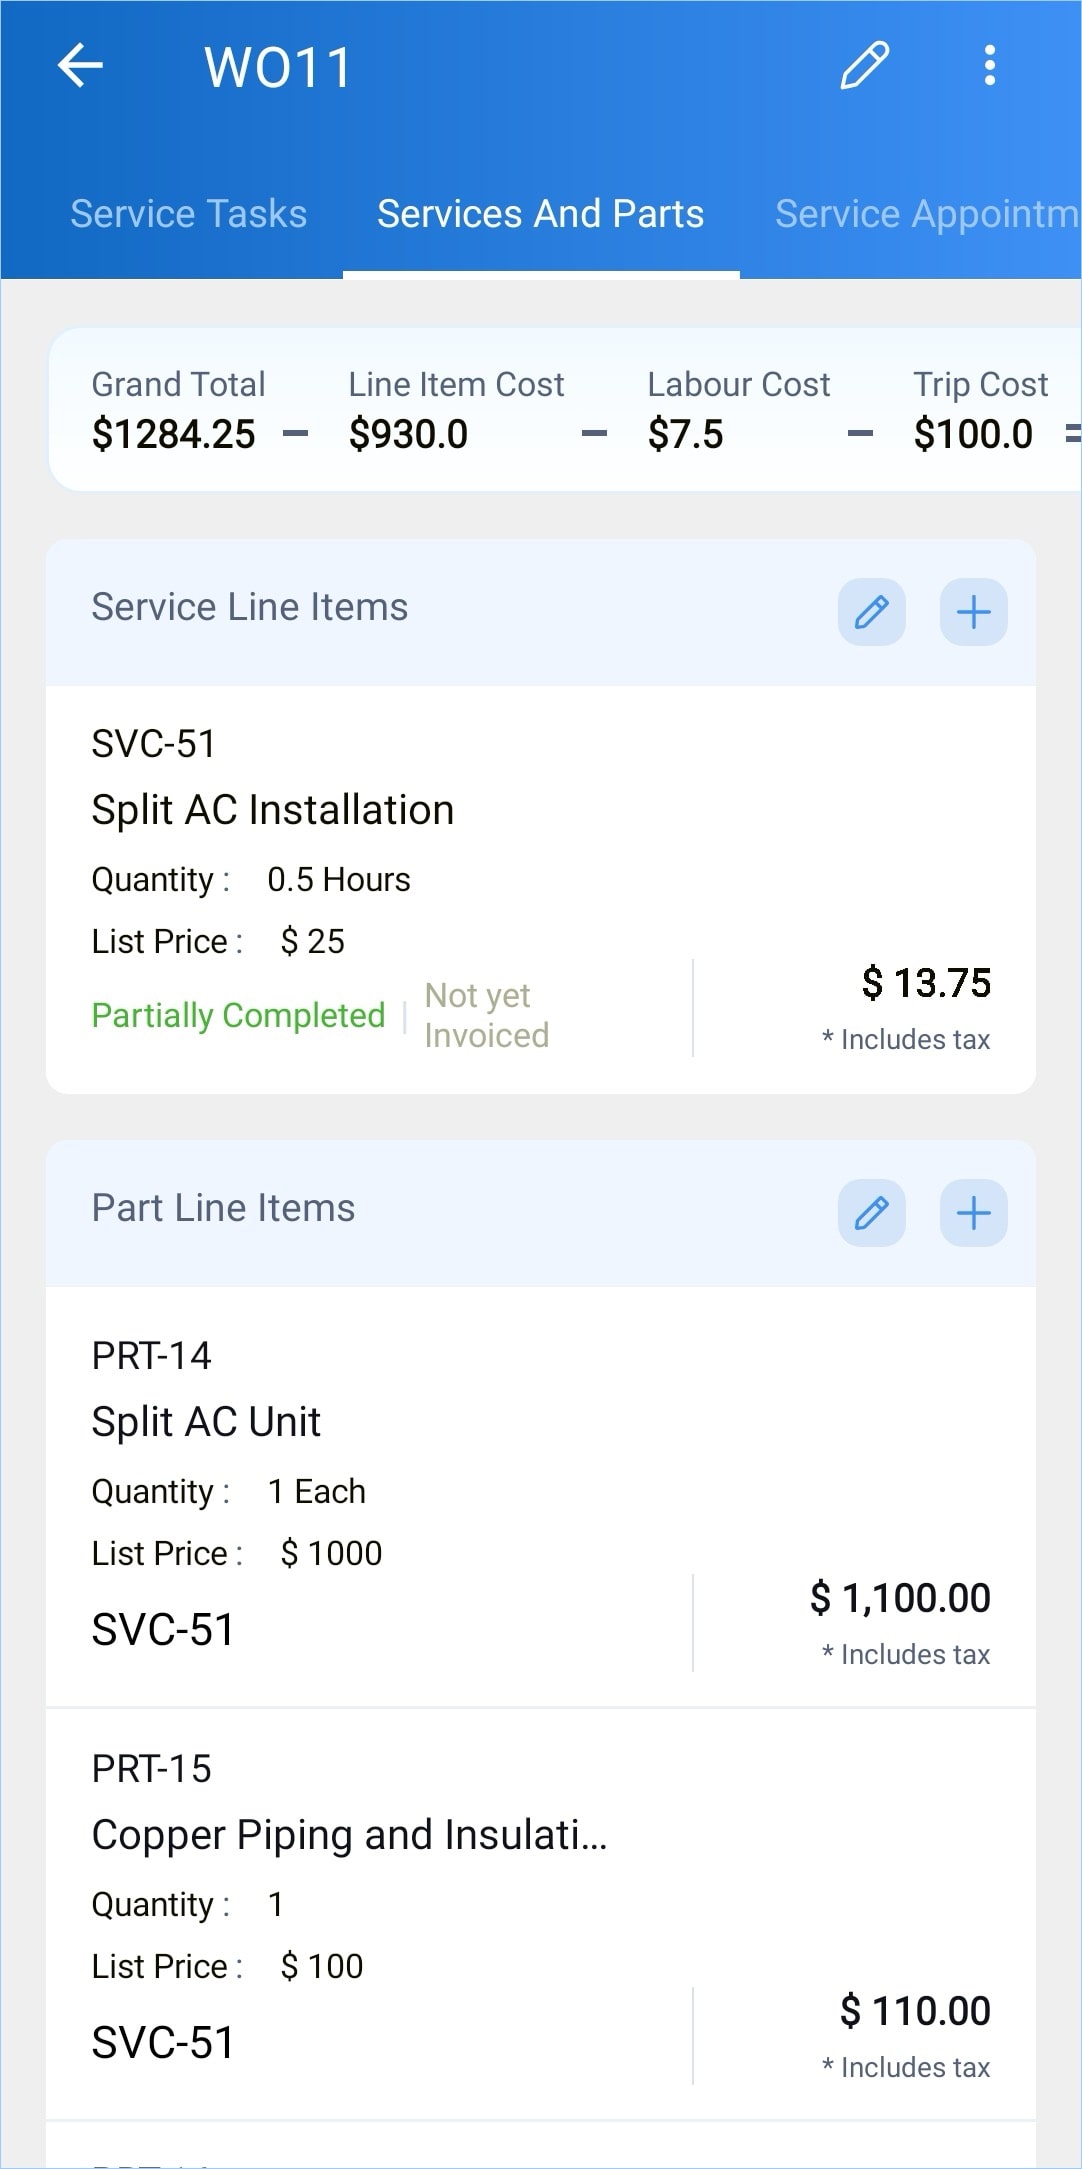The width and height of the screenshot is (1082, 2169).
Task: Open the three-dot overflow menu
Action: pos(989,66)
